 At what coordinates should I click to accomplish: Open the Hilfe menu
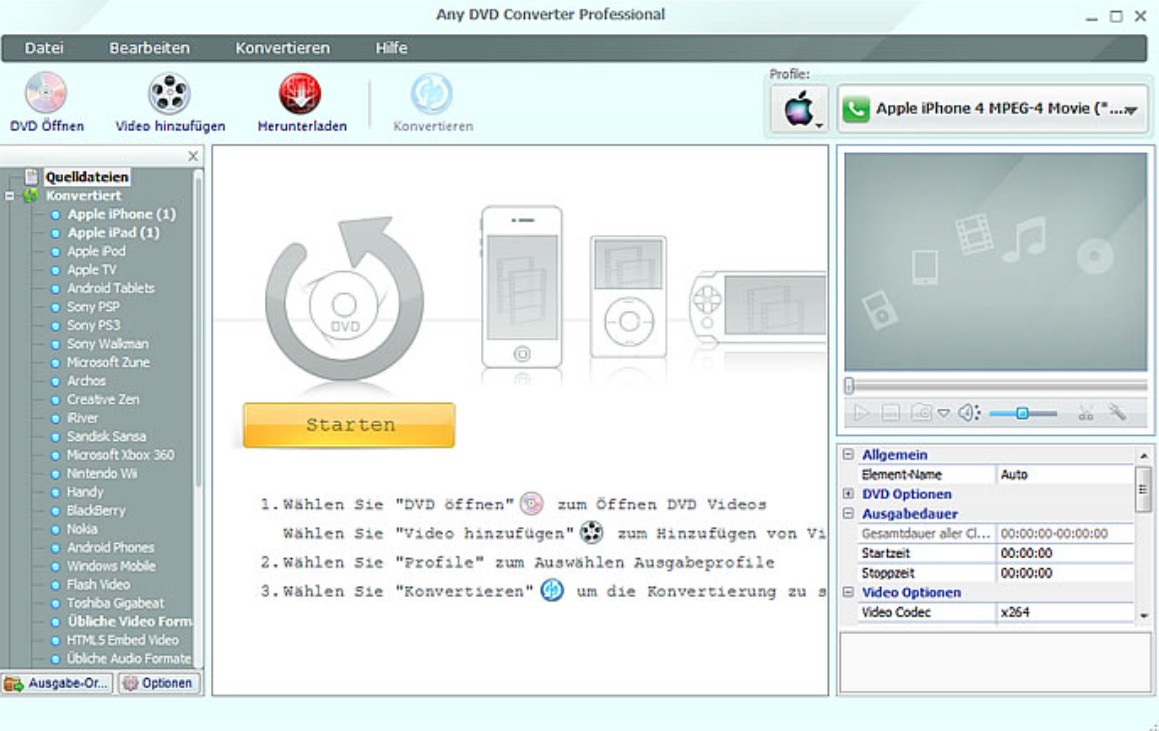[x=391, y=48]
